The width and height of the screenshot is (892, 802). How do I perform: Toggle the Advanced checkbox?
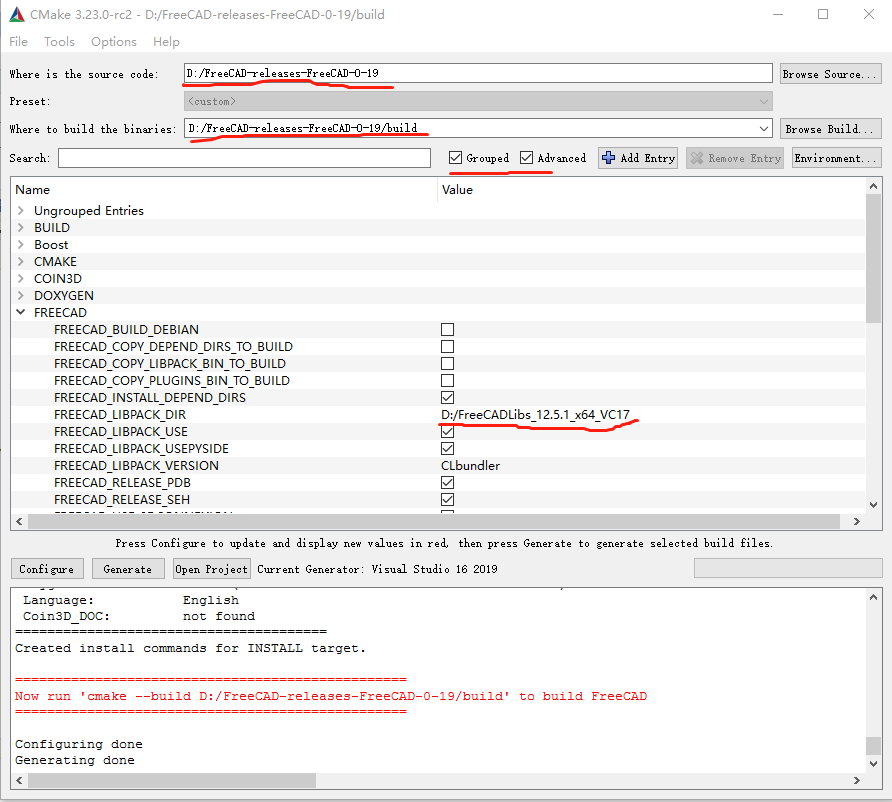coord(526,158)
